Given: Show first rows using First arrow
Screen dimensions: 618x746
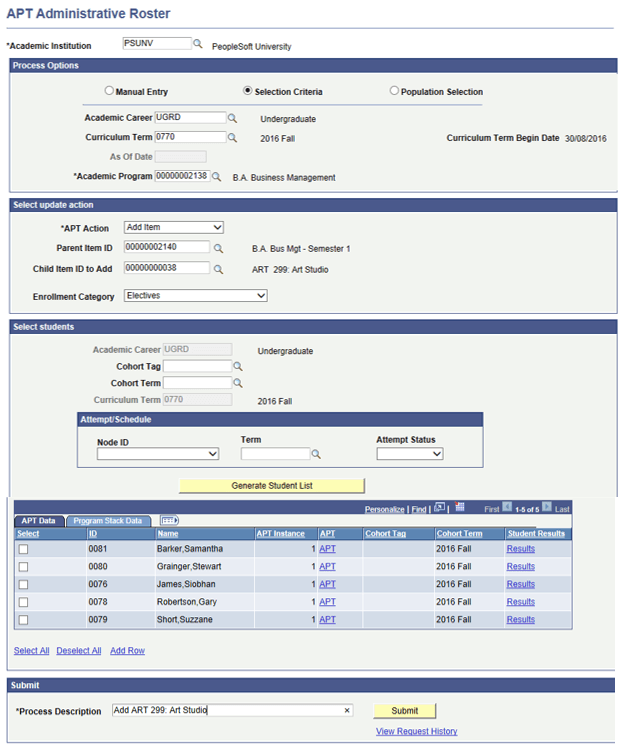Looking at the screenshot, I should pyautogui.click(x=507, y=507).
